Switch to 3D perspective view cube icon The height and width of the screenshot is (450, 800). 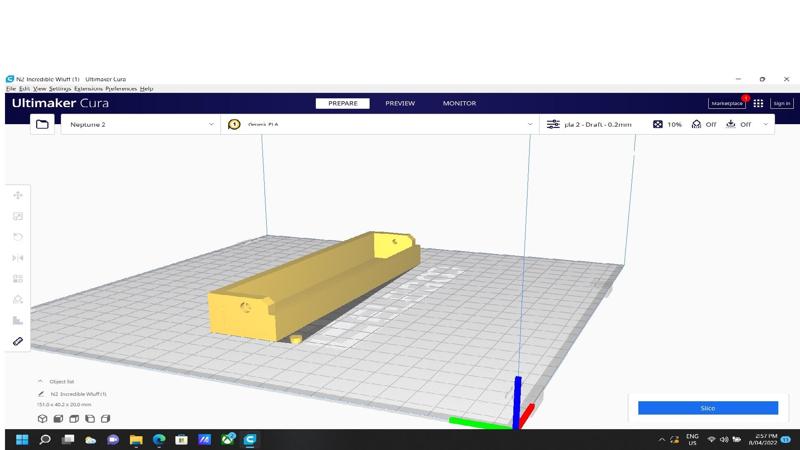42,419
